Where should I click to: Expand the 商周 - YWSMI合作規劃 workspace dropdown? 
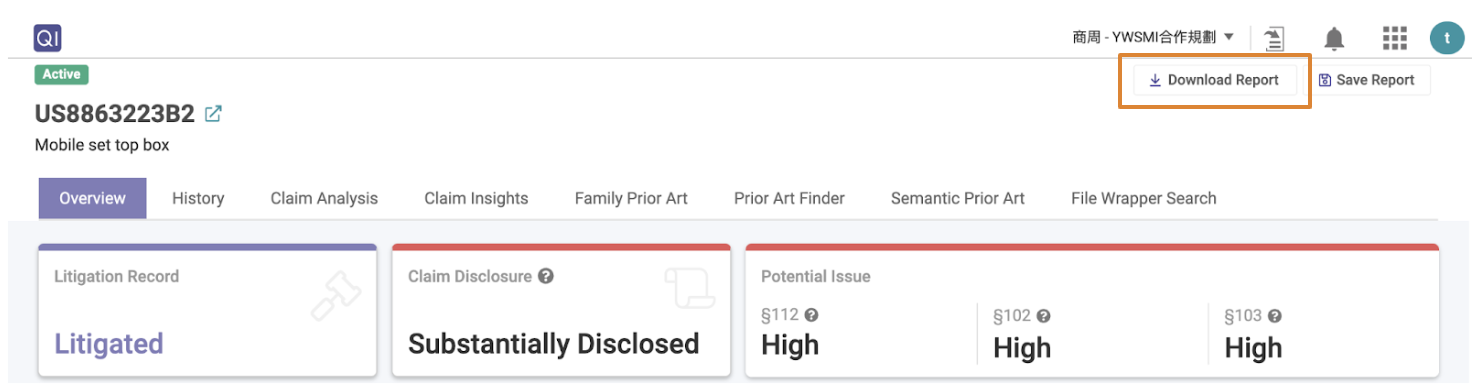(x=1153, y=37)
